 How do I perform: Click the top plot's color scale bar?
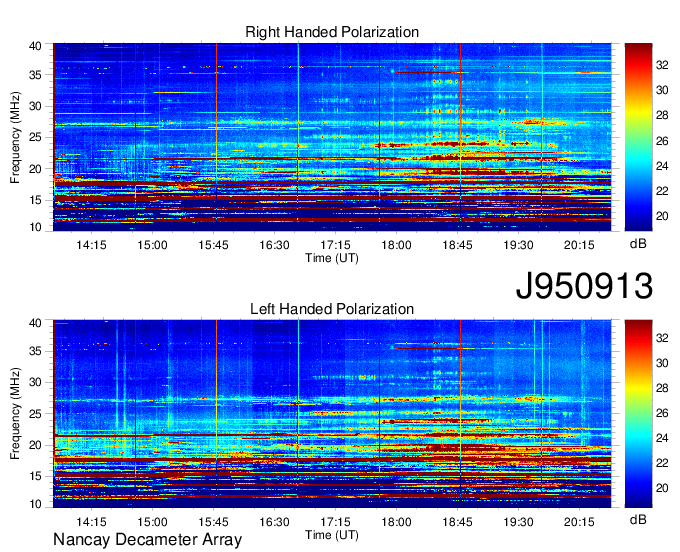638,137
